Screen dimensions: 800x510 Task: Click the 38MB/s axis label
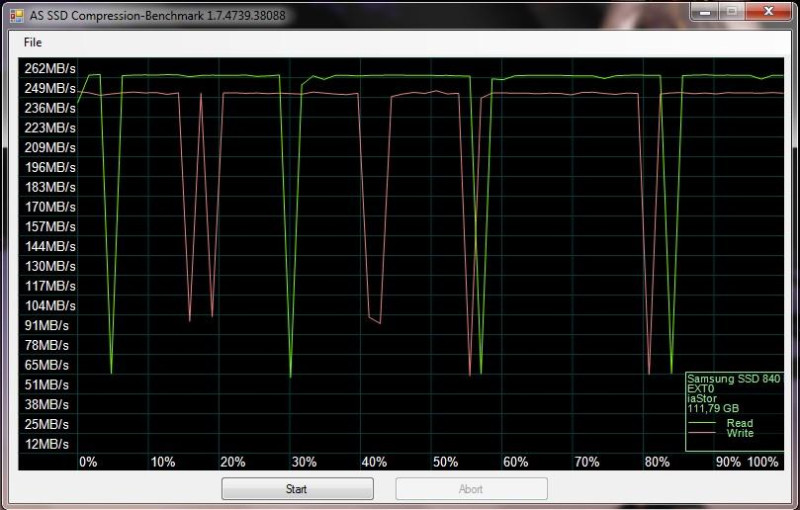tap(46, 404)
